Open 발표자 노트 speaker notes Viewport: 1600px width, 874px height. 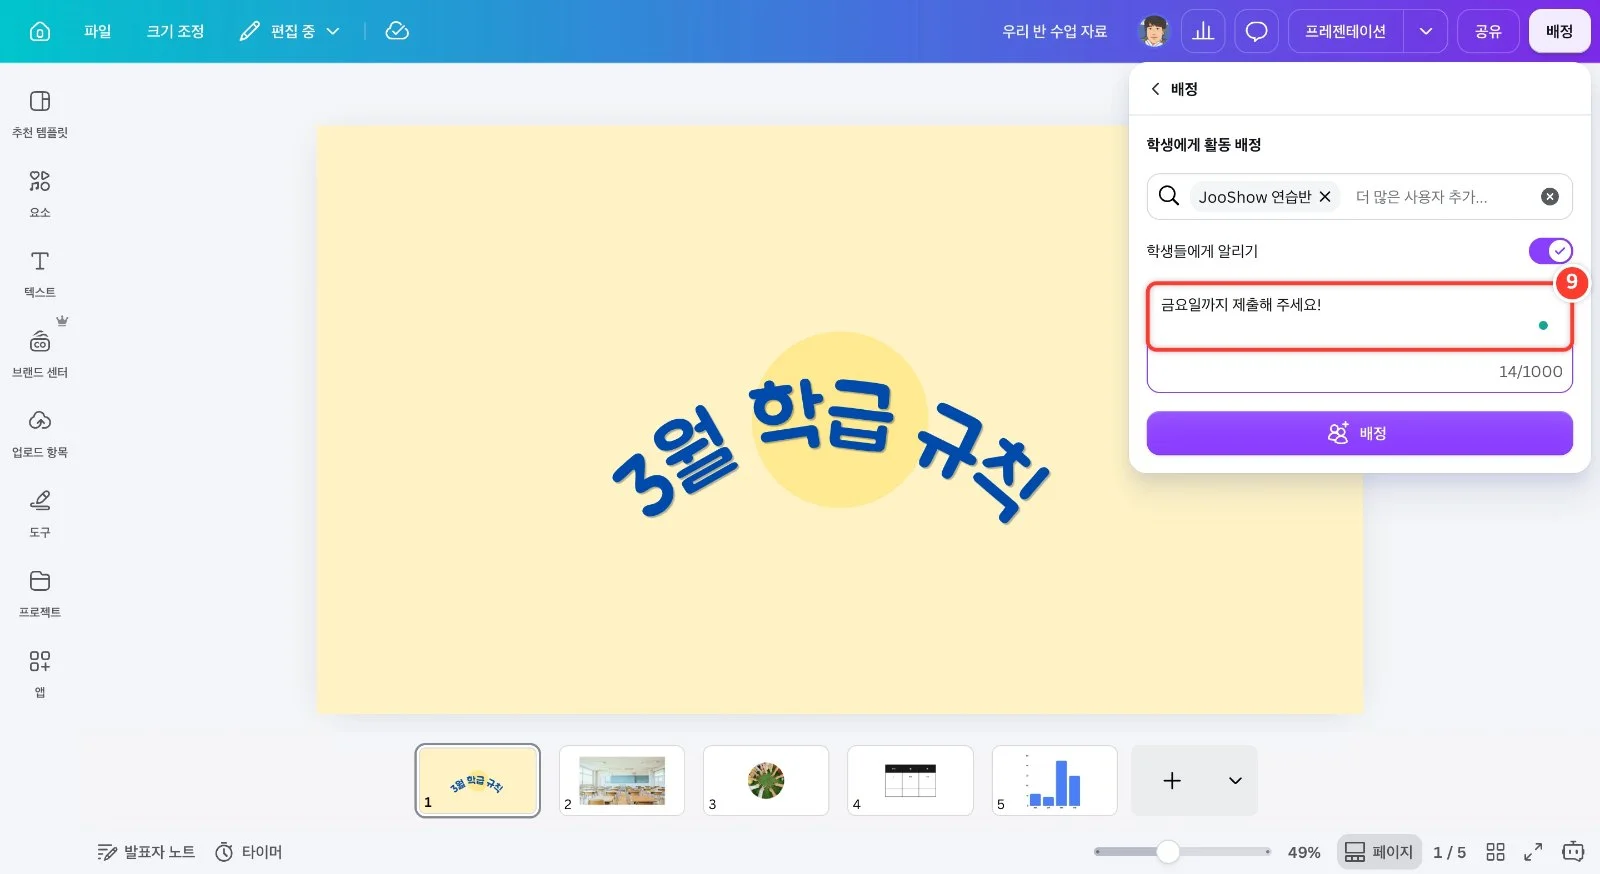pyautogui.click(x=146, y=852)
